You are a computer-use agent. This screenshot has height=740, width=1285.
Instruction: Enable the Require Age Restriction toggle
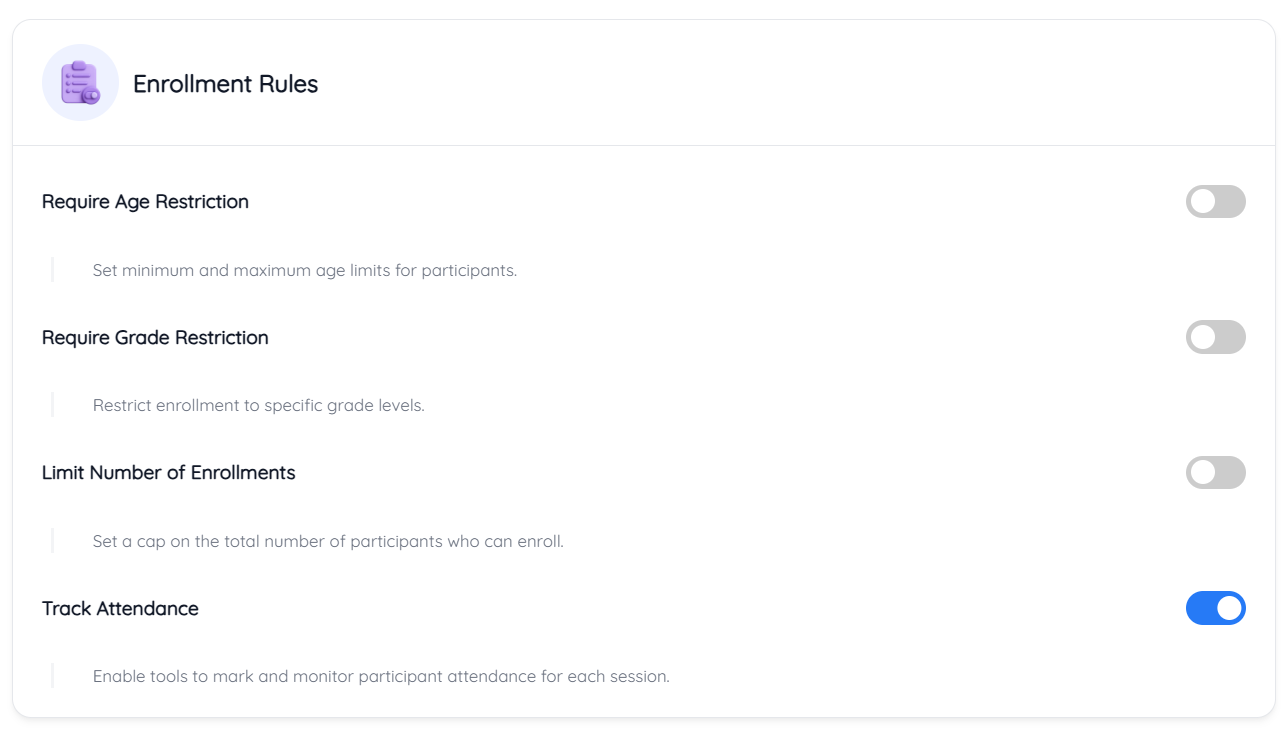coord(1215,201)
